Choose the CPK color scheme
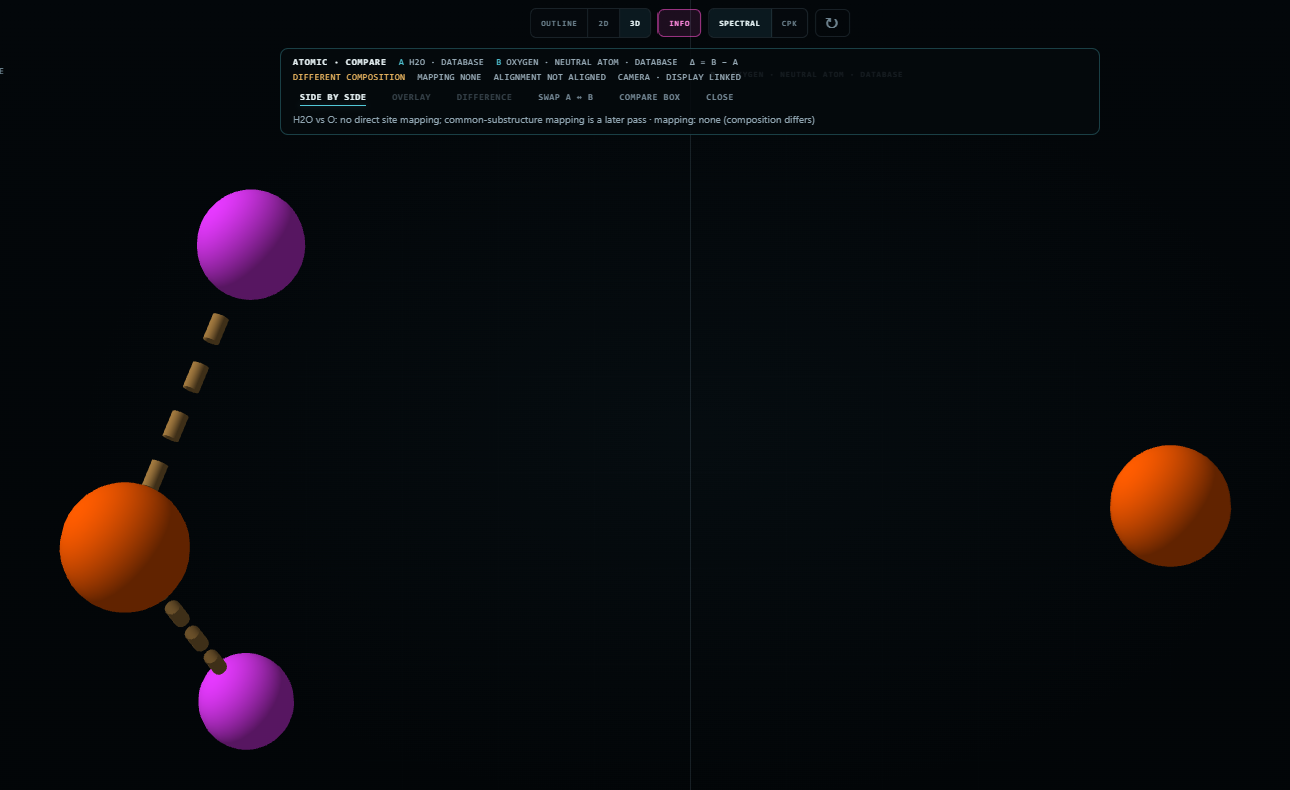The height and width of the screenshot is (790, 1290). (789, 23)
